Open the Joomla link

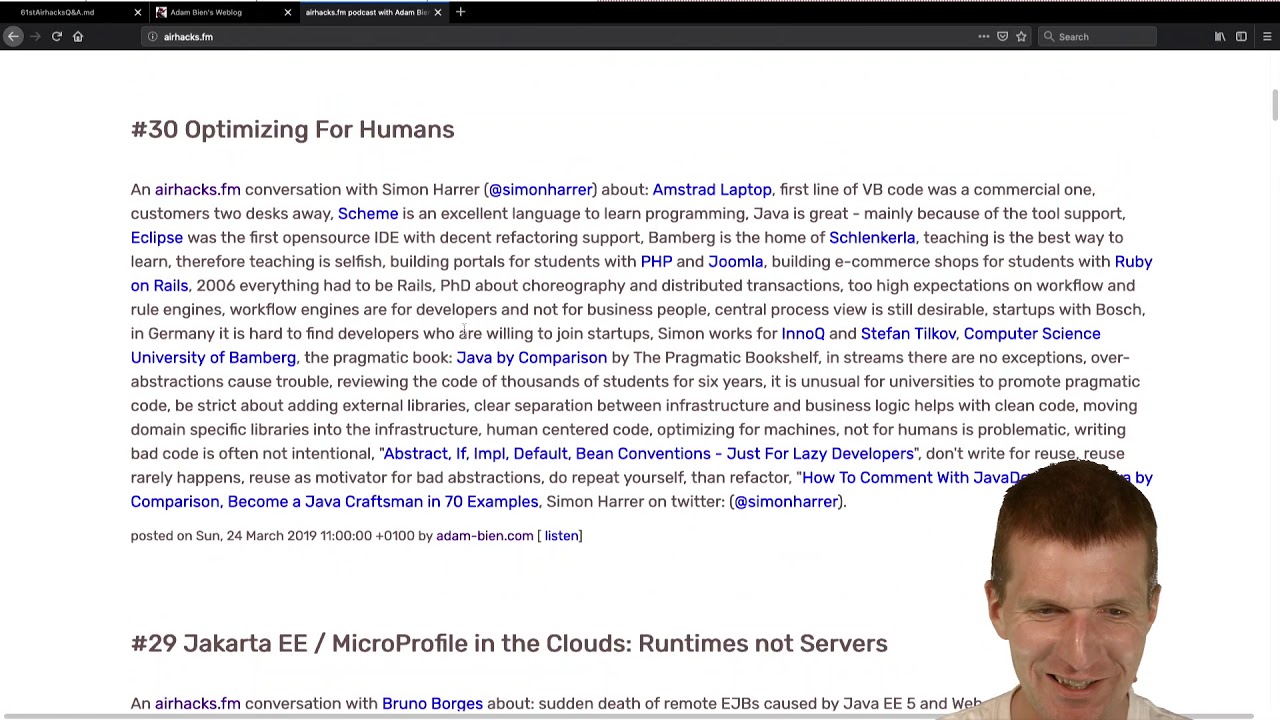coord(735,261)
